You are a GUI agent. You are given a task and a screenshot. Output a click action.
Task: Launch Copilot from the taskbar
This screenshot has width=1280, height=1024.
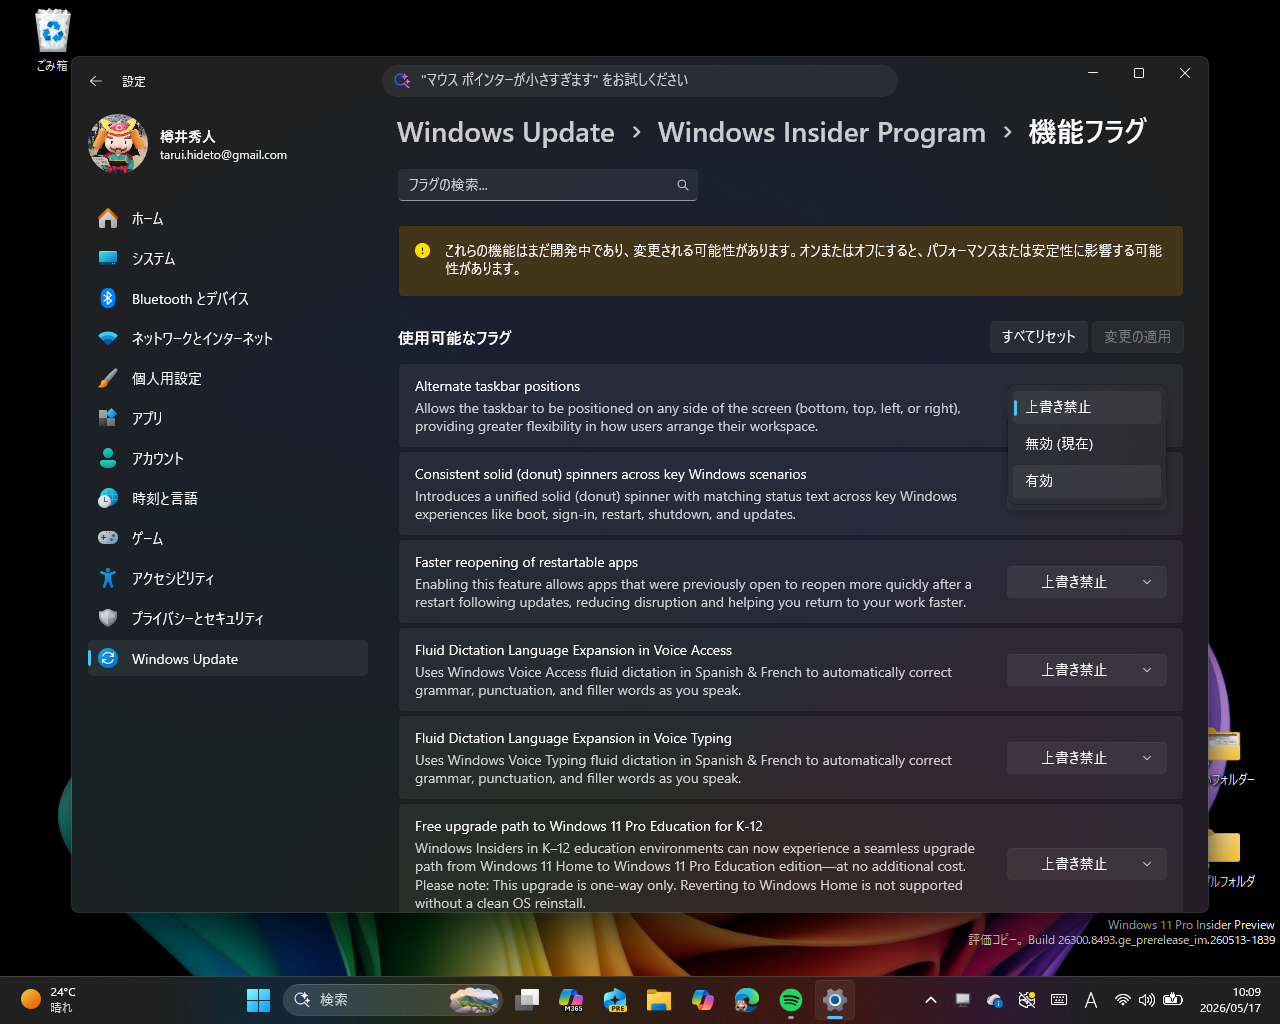[x=703, y=1000]
